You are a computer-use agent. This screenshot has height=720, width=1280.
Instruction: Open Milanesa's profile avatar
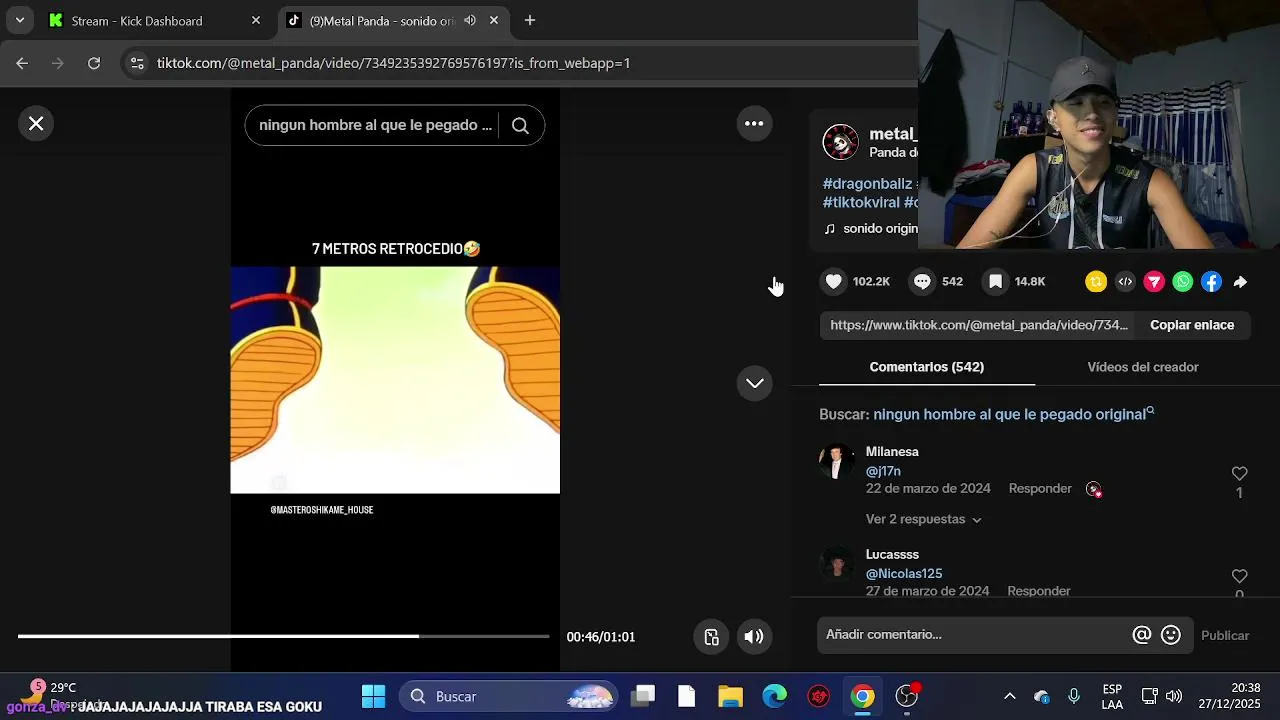coord(836,462)
